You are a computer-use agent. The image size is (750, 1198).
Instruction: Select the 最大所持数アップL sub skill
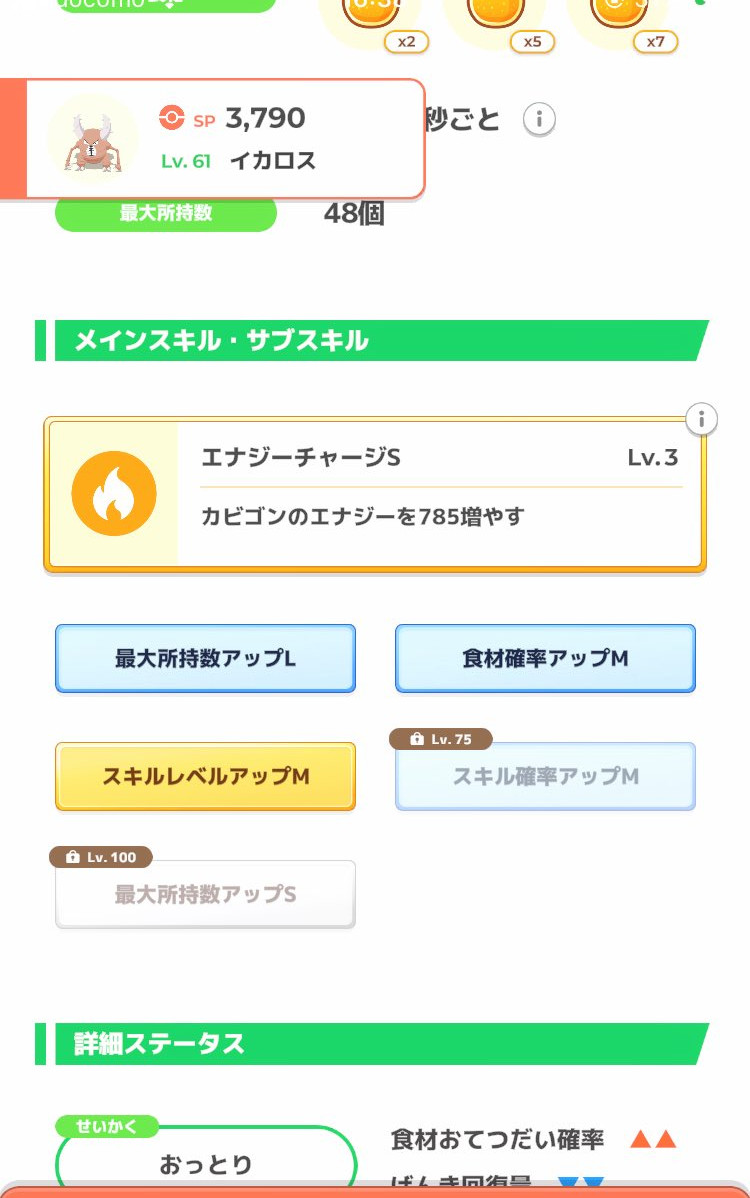(205, 659)
